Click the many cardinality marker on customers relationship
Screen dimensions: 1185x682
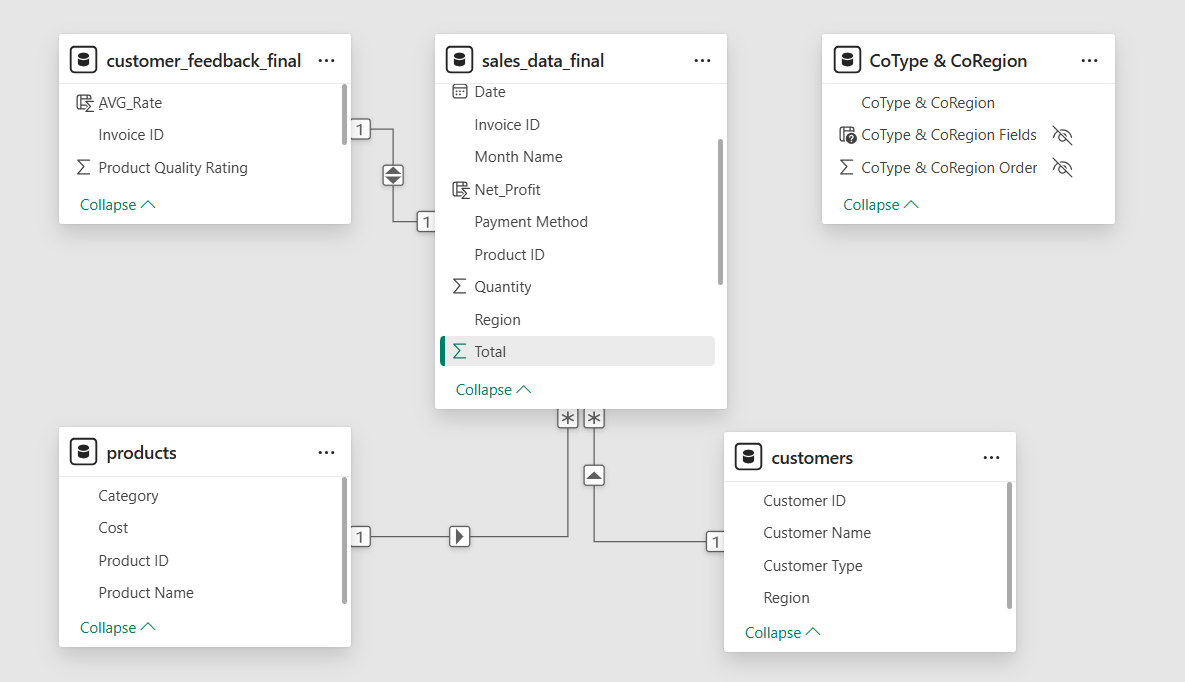coord(594,418)
